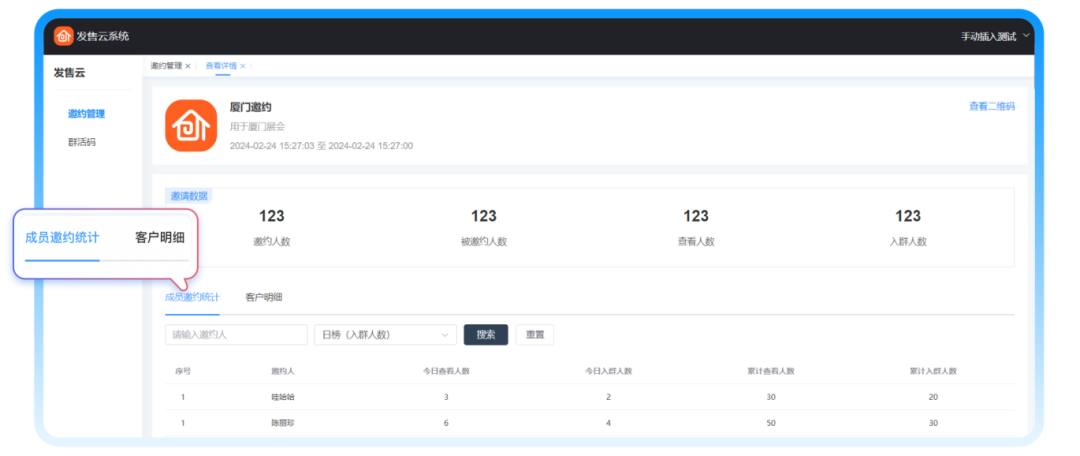The width and height of the screenshot is (1080, 456).
Task: Expand the 日榜（入群人数） dropdown
Action: 385,335
